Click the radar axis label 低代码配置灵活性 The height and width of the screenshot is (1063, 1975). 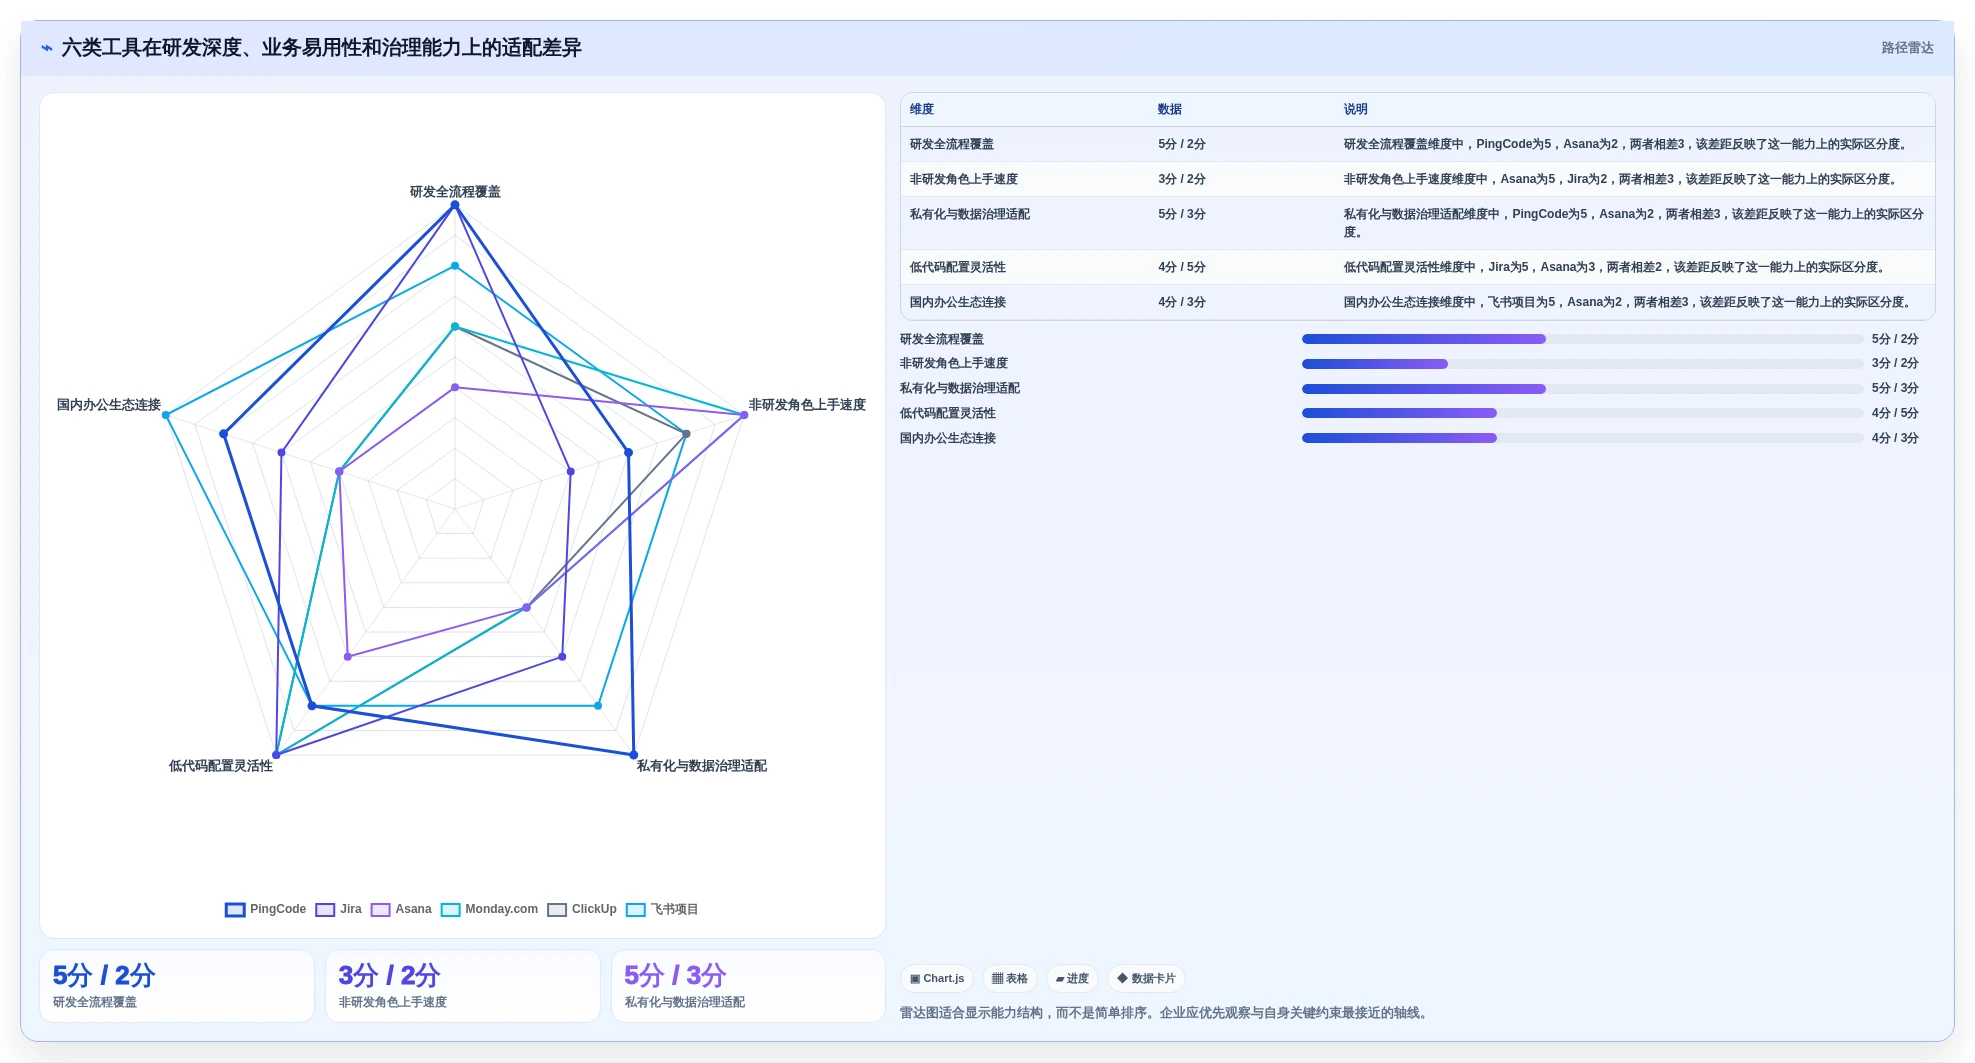220,766
